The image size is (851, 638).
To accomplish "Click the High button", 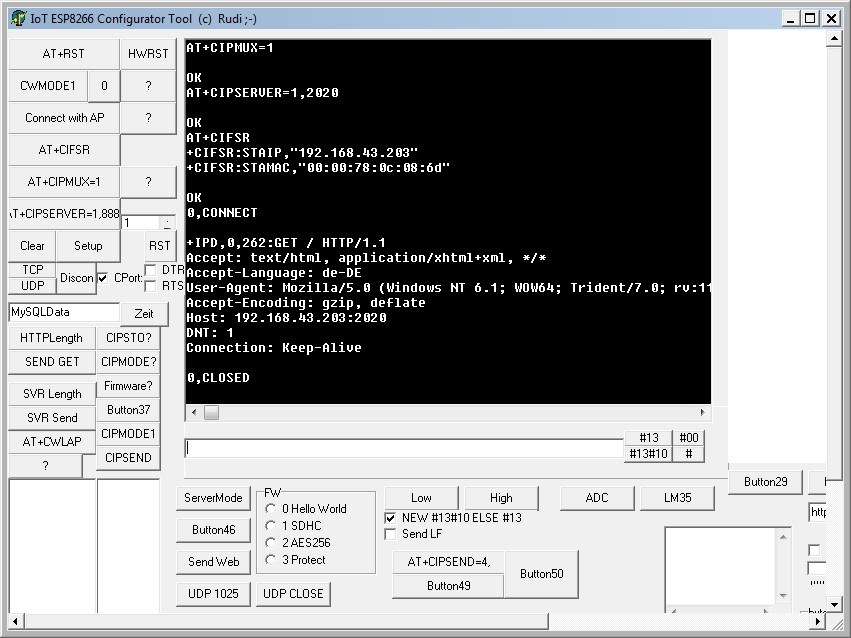I will coord(501,498).
